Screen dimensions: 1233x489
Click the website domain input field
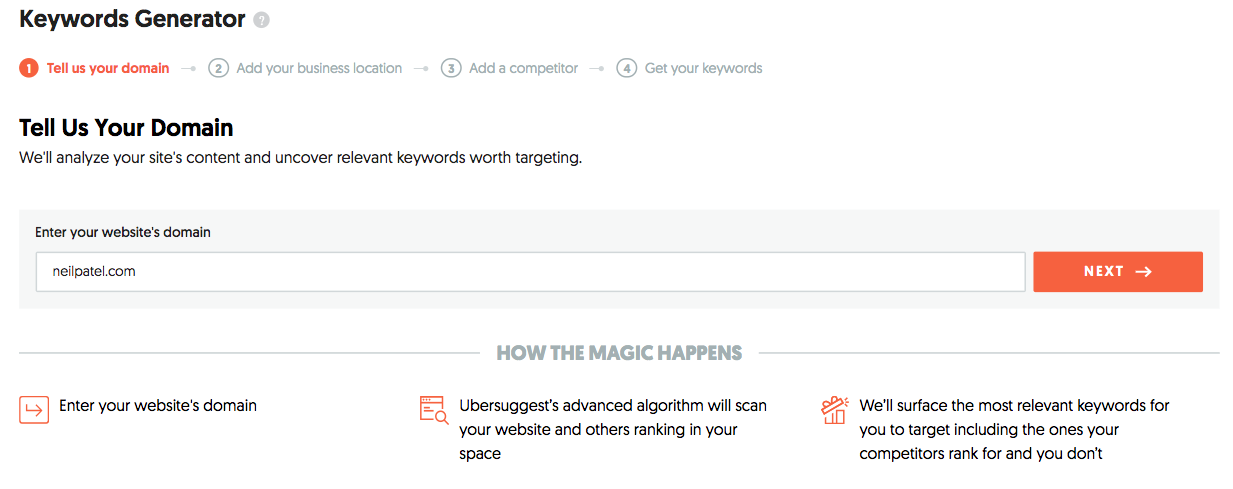pos(530,271)
